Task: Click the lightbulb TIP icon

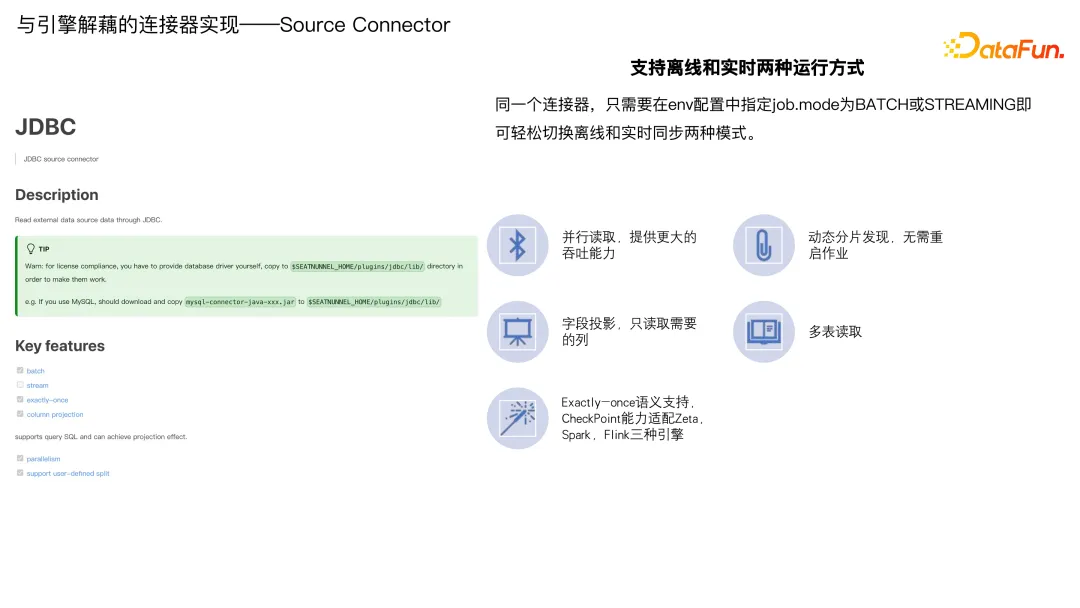Action: pyautogui.click(x=30, y=249)
